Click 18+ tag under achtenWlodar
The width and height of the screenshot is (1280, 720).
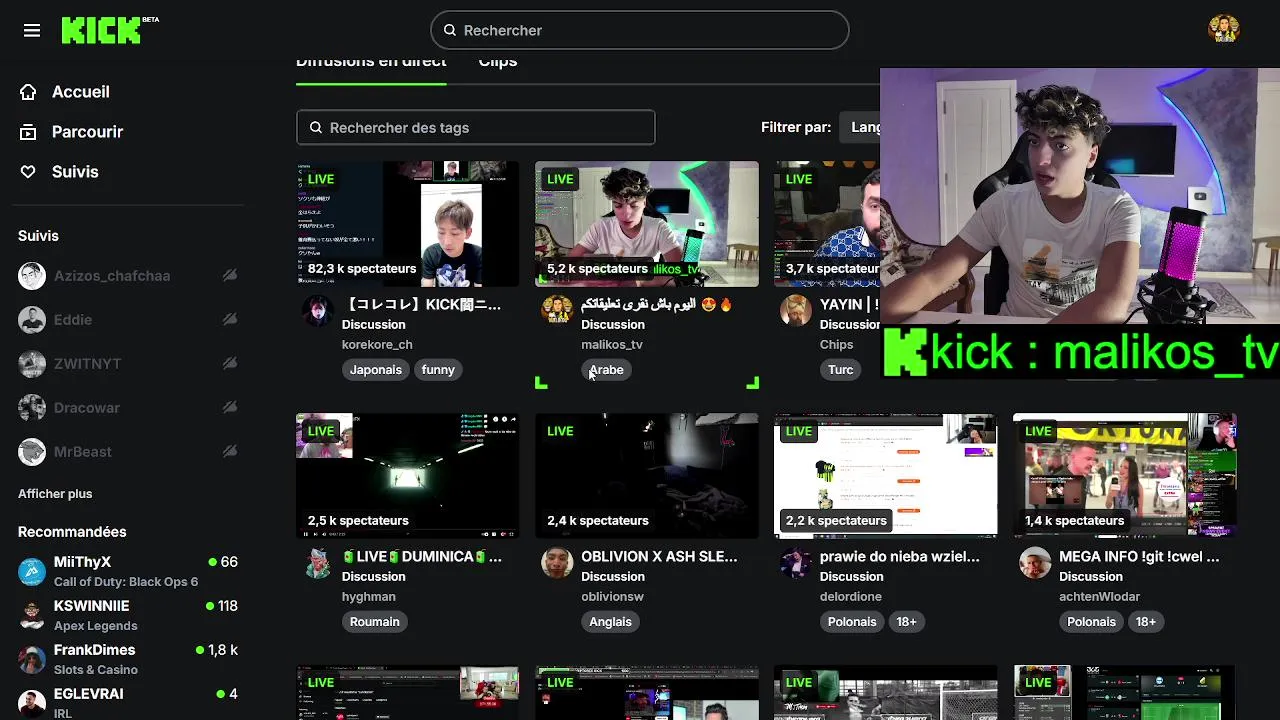point(1146,622)
